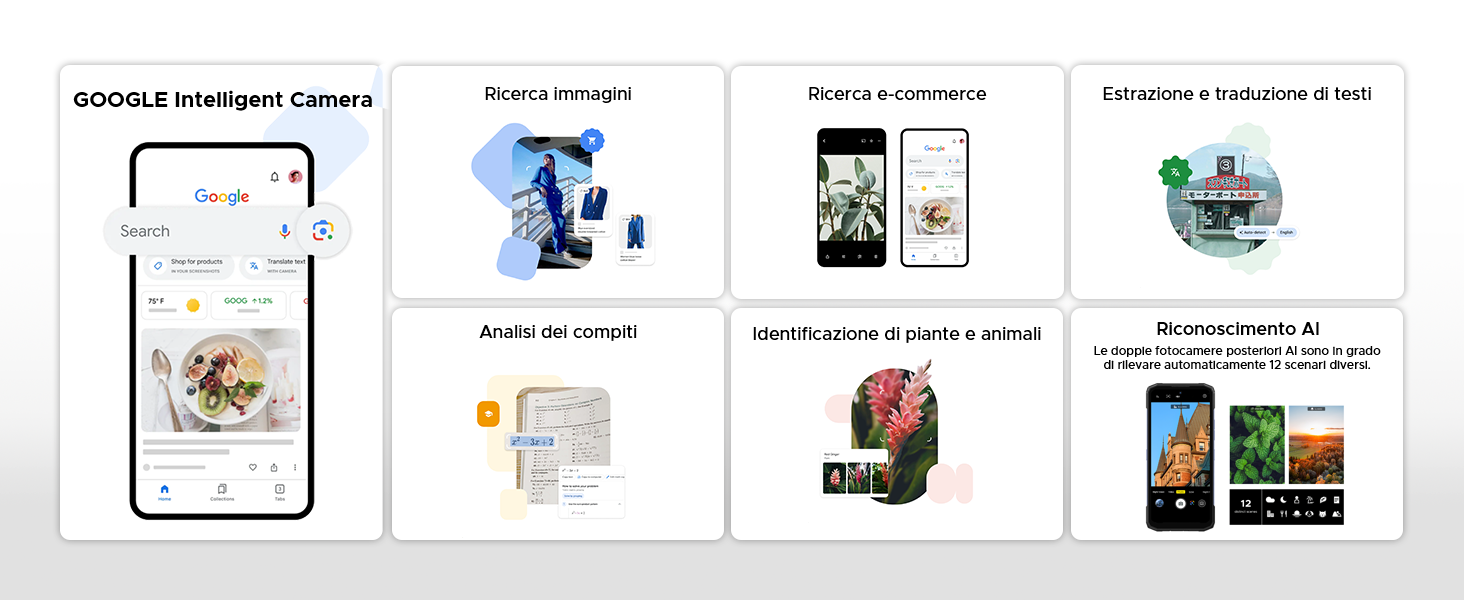Tap the Google Lens camera icon

[x=322, y=231]
